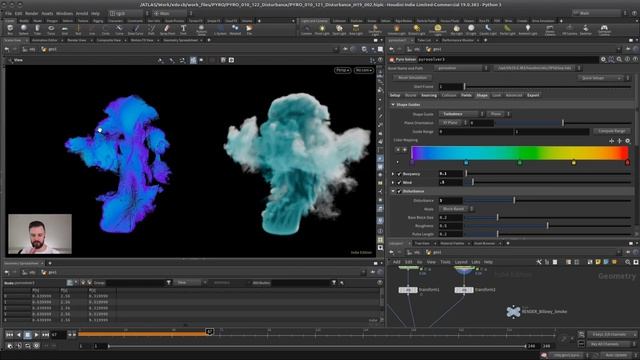Click the Start Frame input field
640x360 pixels.
point(451,87)
